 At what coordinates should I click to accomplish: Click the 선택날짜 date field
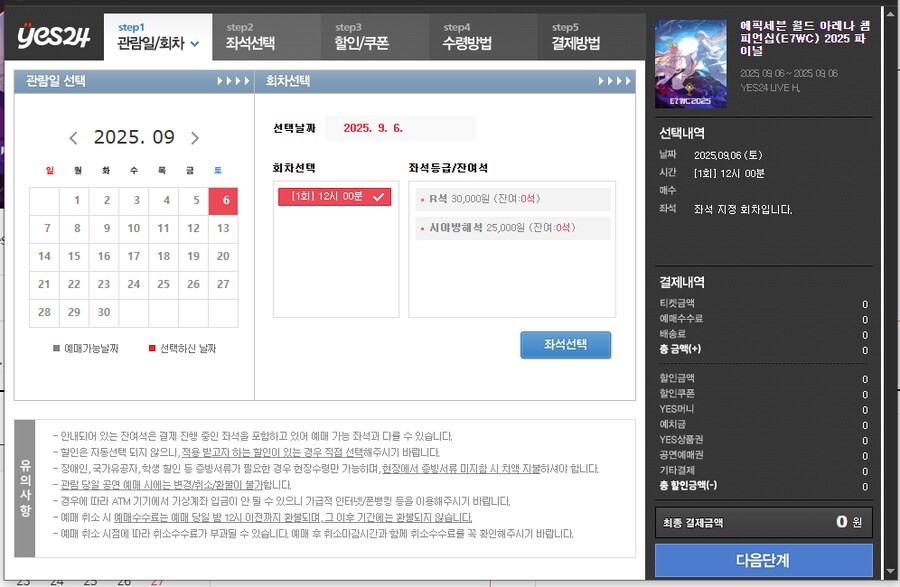click(x=400, y=129)
